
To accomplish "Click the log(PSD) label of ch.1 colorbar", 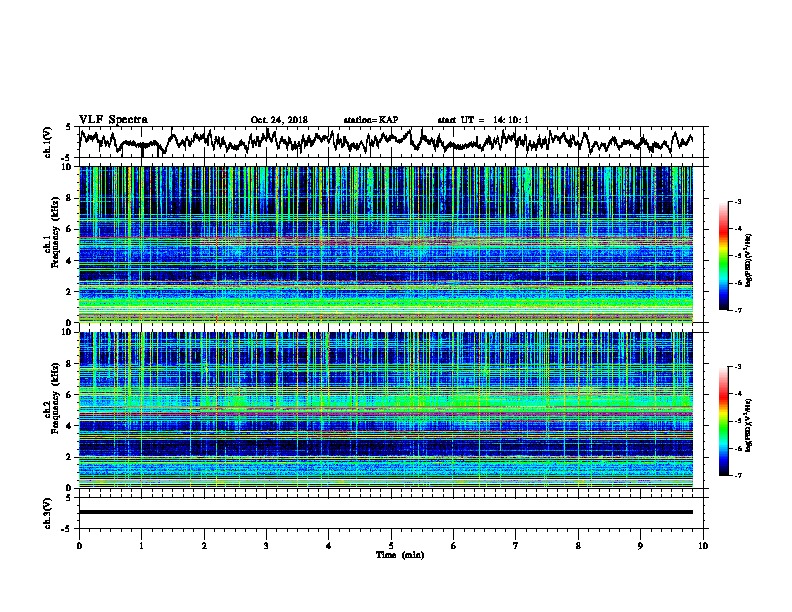I will click(749, 261).
